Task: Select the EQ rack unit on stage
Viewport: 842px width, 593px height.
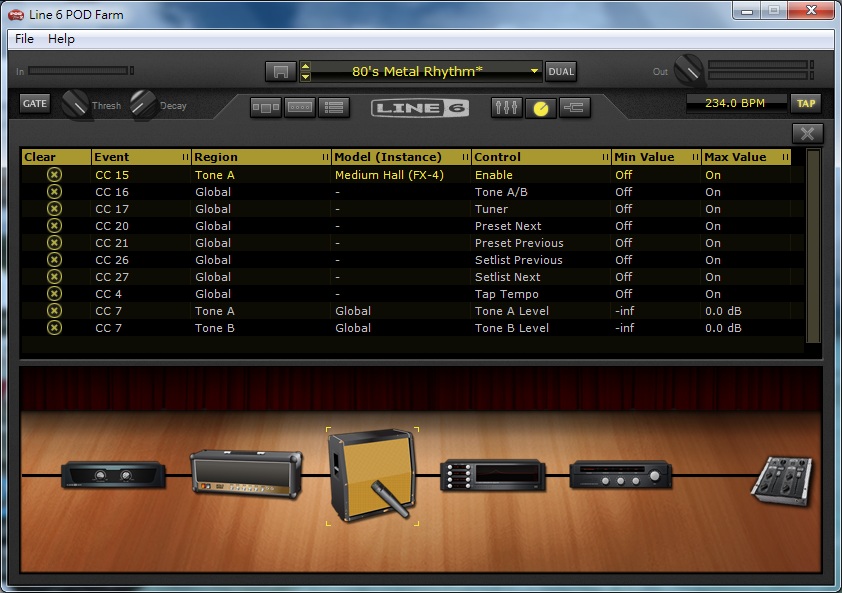Action: pyautogui.click(x=493, y=475)
